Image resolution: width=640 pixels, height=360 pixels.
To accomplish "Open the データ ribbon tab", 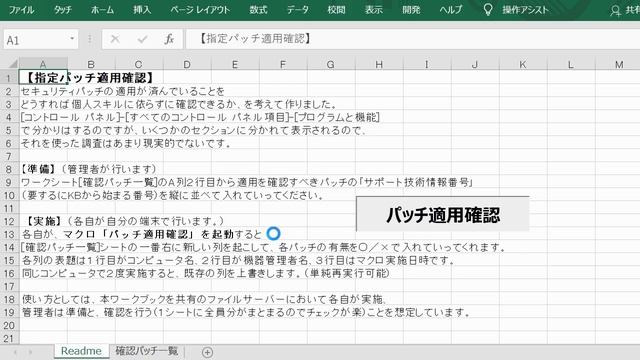I will click(x=297, y=10).
